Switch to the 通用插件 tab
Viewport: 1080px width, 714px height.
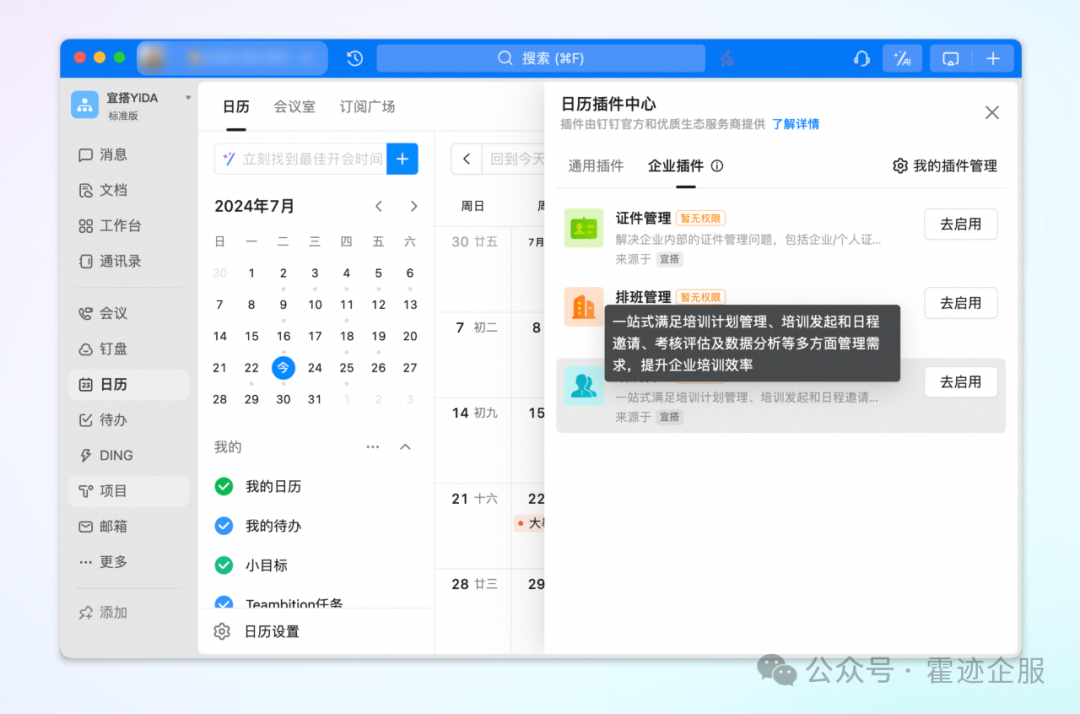[596, 166]
